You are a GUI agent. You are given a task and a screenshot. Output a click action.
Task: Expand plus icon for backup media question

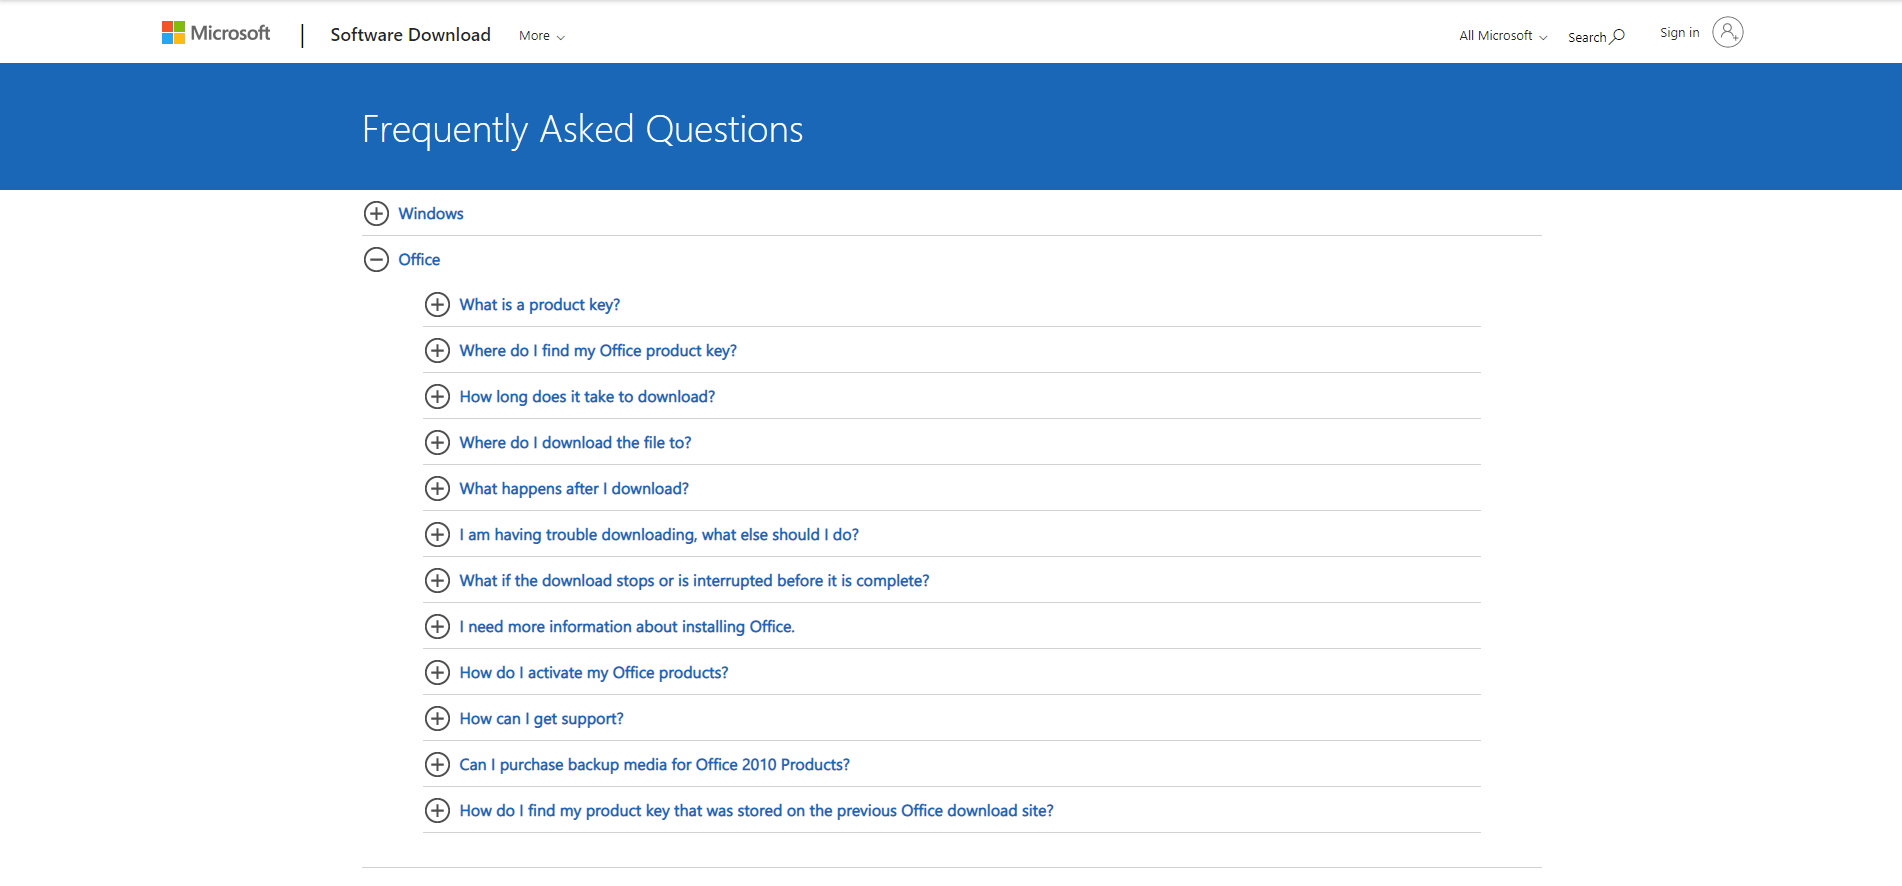coord(437,765)
